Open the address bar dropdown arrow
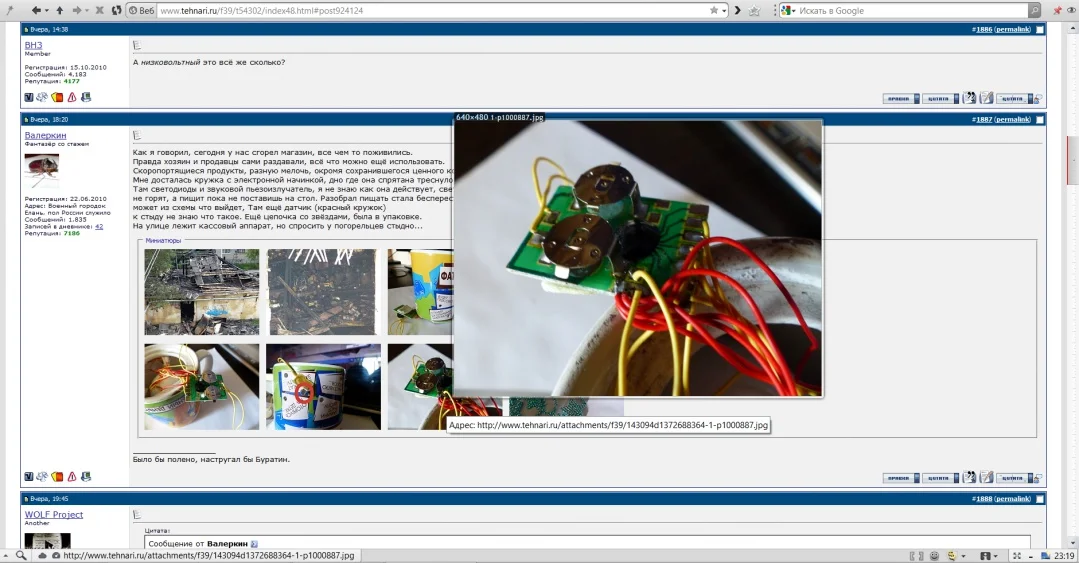Image resolution: width=1079 pixels, height=563 pixels. [x=725, y=11]
